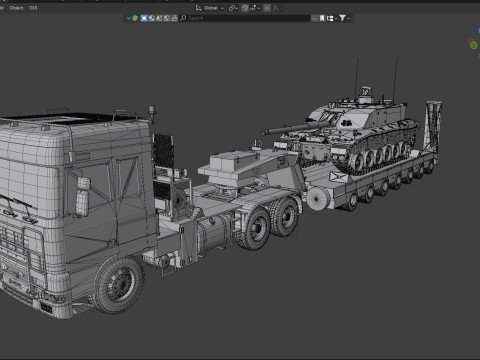Click the green Y axis gizmo circle

coord(473,46)
